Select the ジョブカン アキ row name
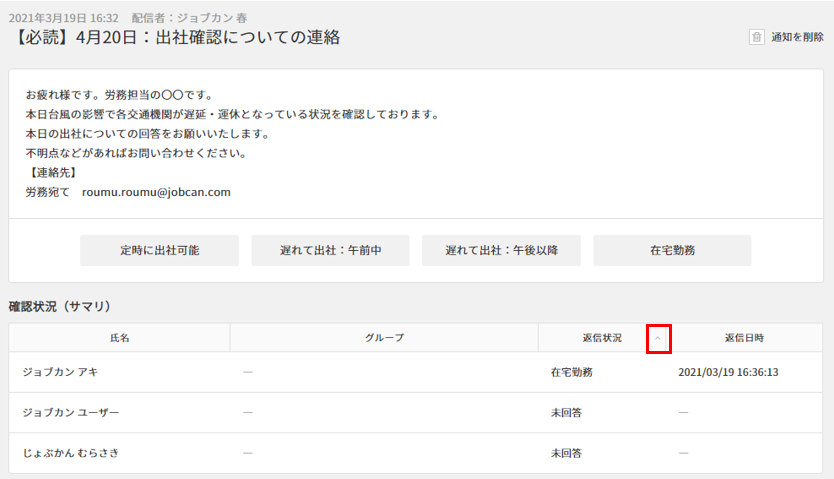Viewport: 834px width, 479px height. tap(60, 372)
